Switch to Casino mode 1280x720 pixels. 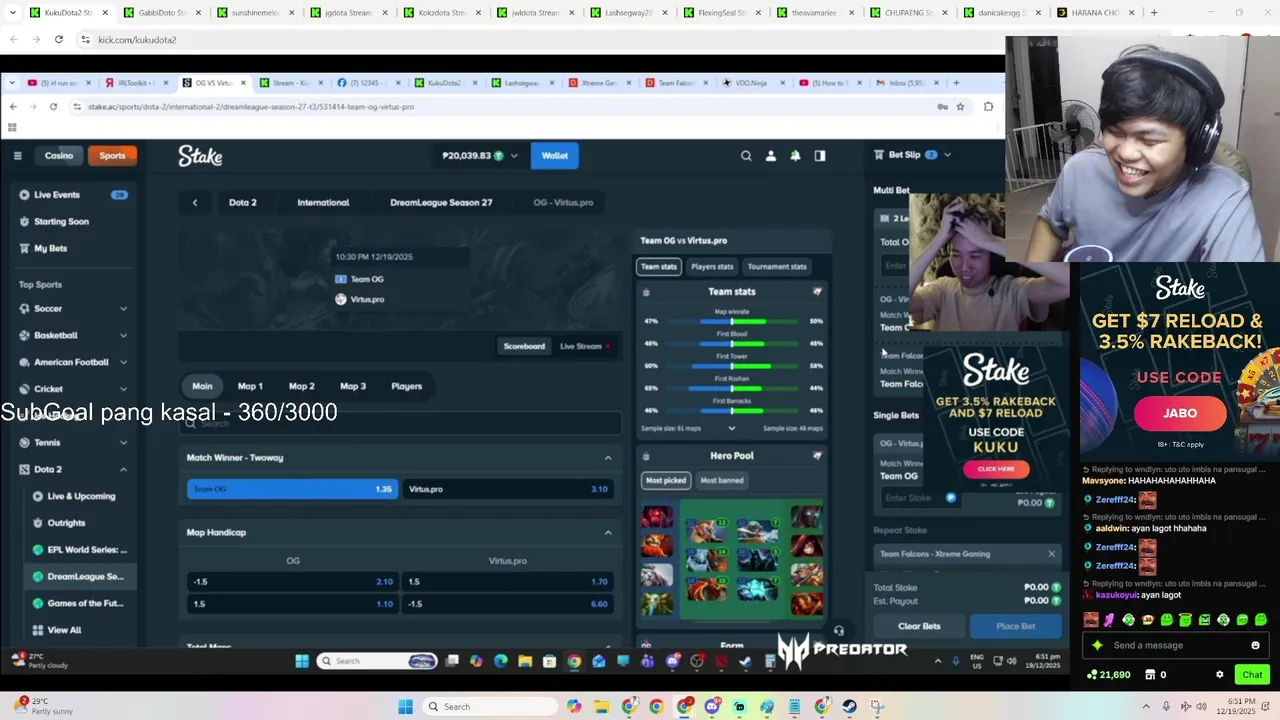(x=59, y=156)
